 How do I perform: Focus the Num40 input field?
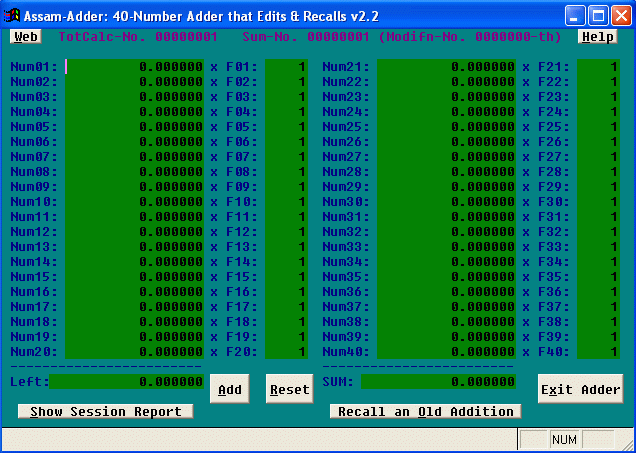(x=446, y=352)
